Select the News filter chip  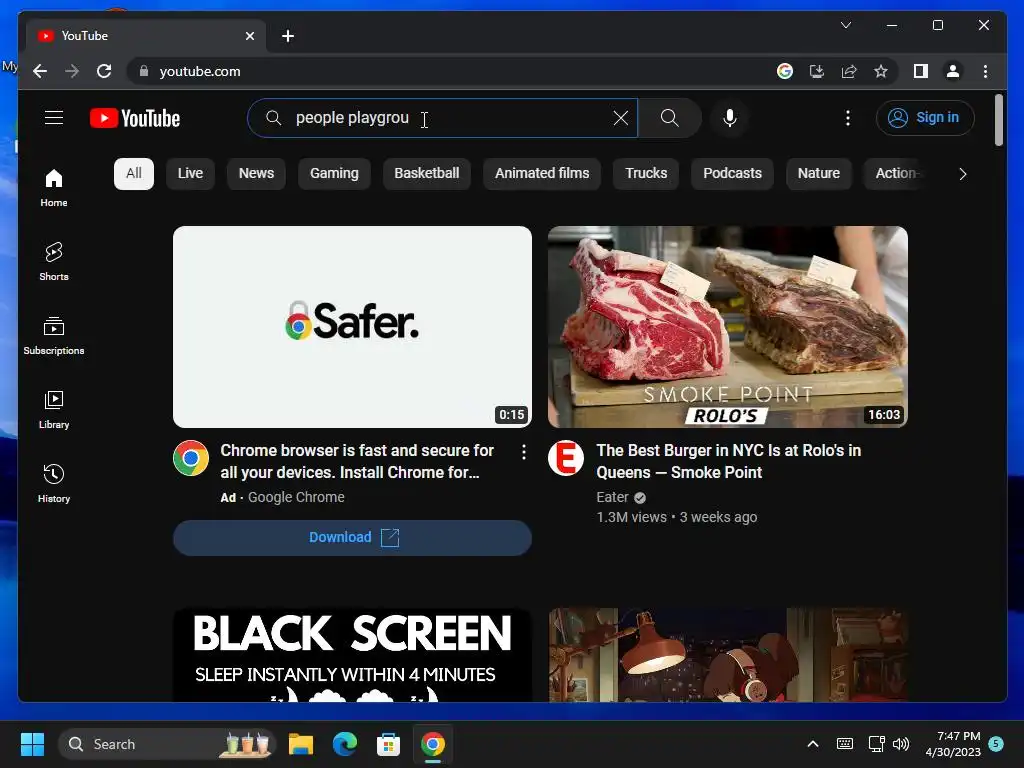[x=256, y=174]
